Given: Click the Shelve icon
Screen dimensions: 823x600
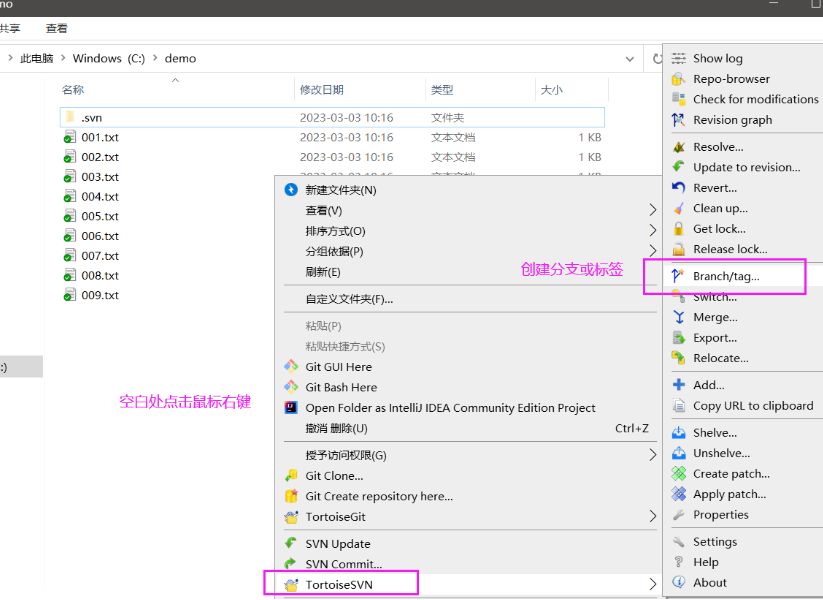Looking at the screenshot, I should 679,433.
